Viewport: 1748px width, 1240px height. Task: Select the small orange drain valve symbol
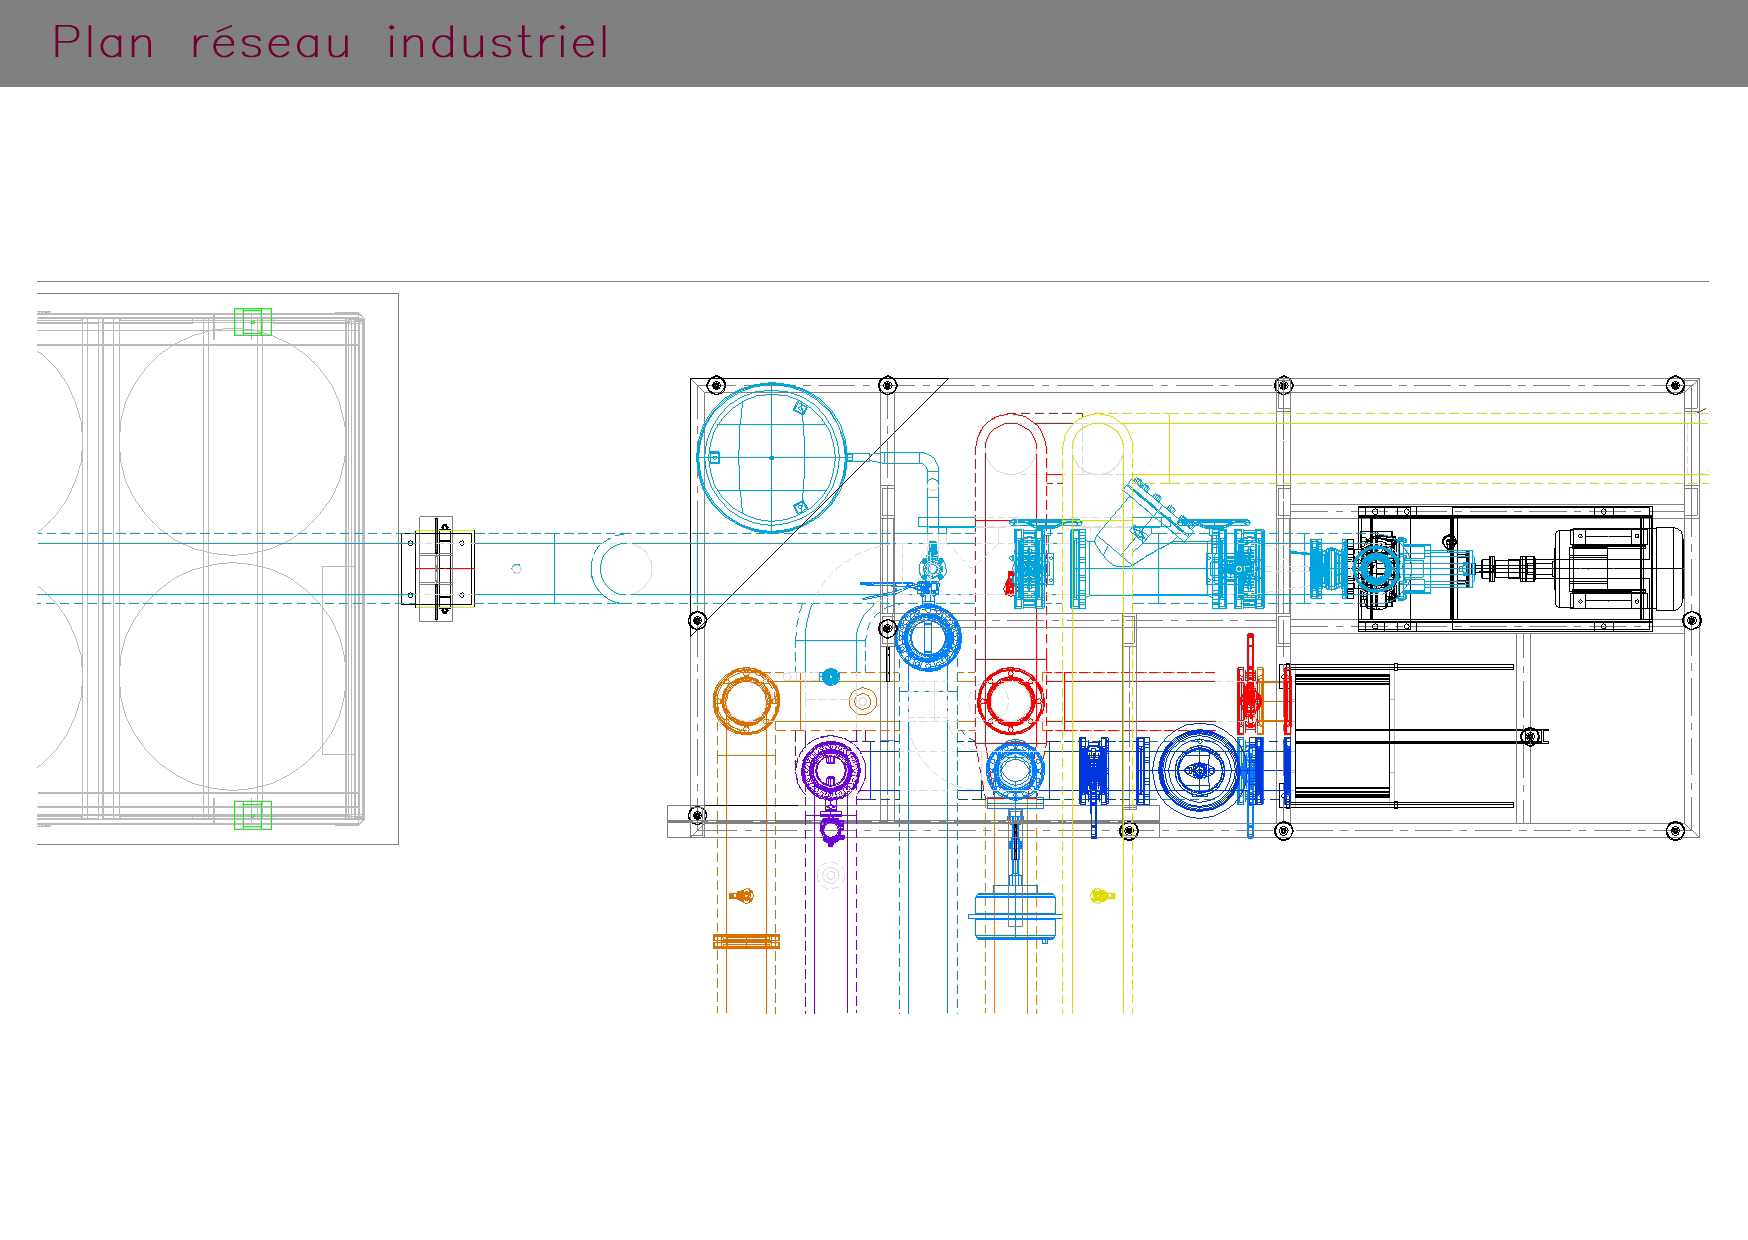coord(741,895)
